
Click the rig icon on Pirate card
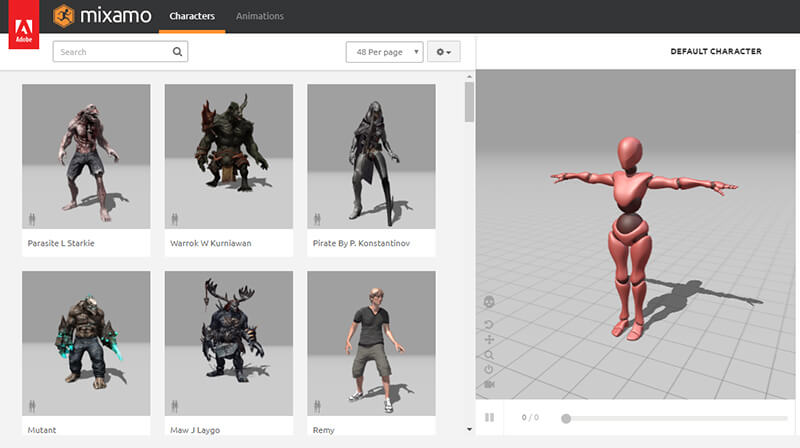(x=317, y=219)
